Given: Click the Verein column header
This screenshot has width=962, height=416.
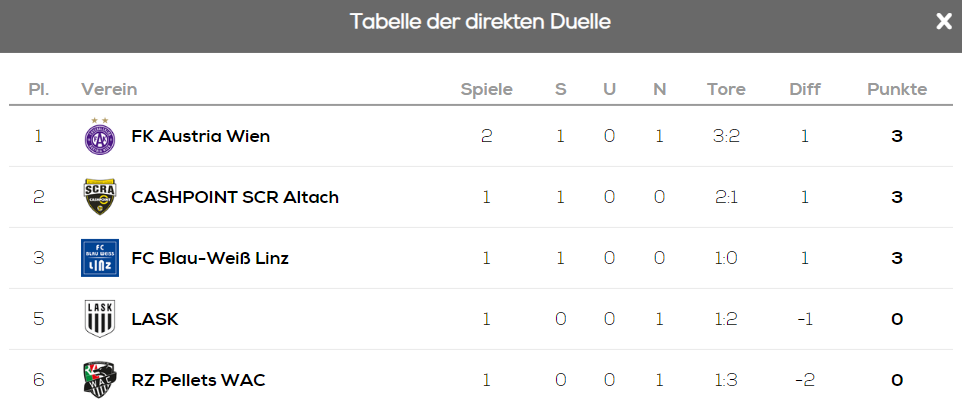Looking at the screenshot, I should point(109,89).
